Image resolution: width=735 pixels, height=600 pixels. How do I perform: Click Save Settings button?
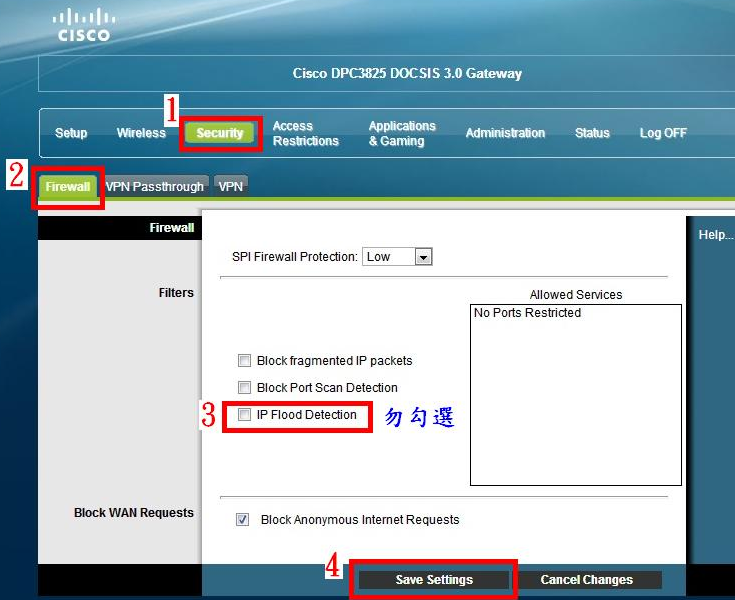[434, 580]
